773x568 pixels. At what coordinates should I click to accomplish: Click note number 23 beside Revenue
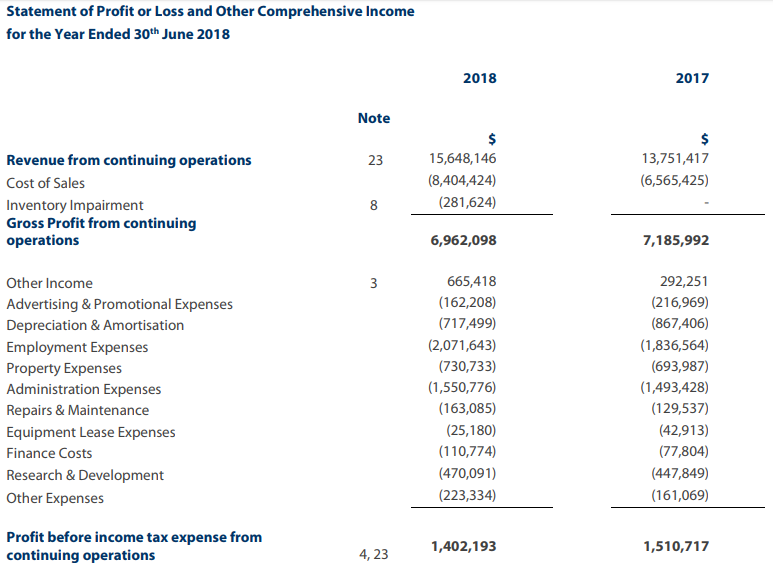(x=375, y=161)
